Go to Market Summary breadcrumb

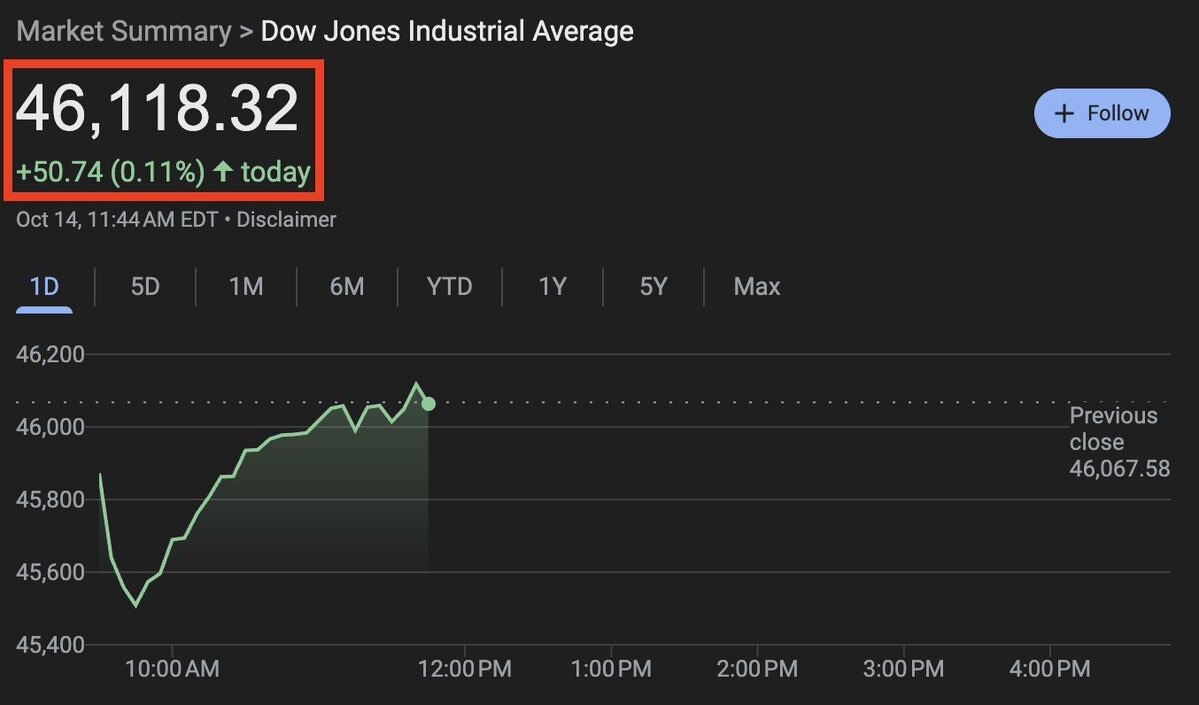pyautogui.click(x=123, y=31)
